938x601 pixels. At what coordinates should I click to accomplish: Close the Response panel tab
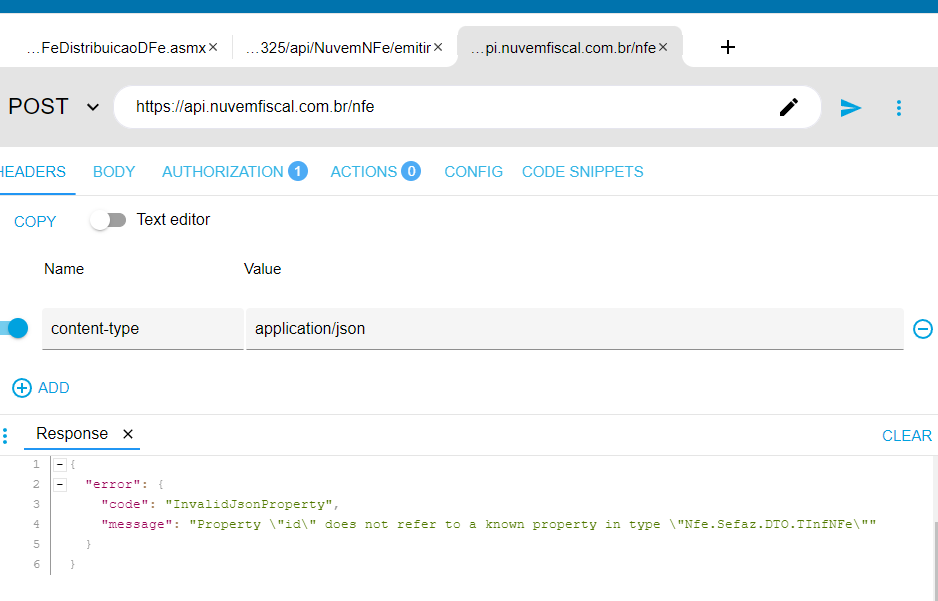point(128,434)
